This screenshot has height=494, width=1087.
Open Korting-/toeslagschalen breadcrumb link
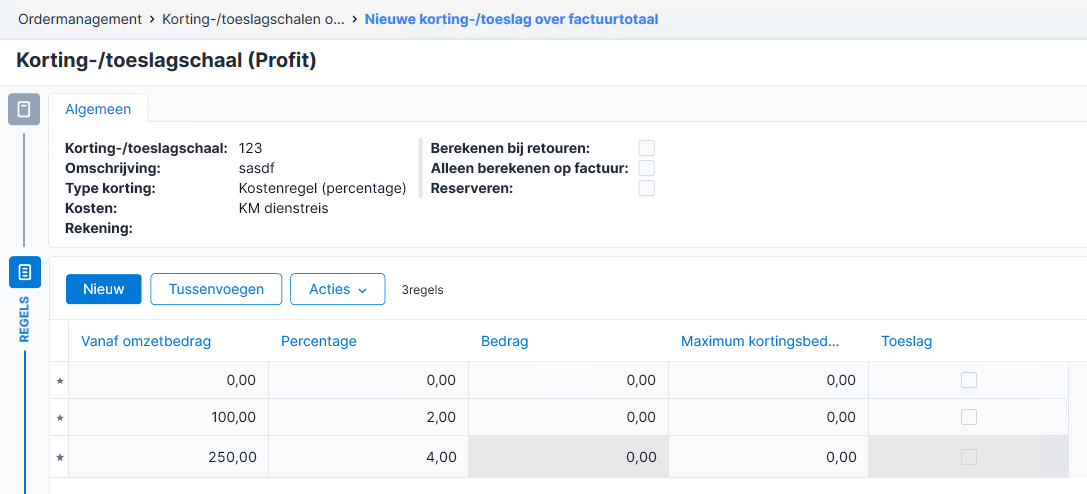pos(253,19)
